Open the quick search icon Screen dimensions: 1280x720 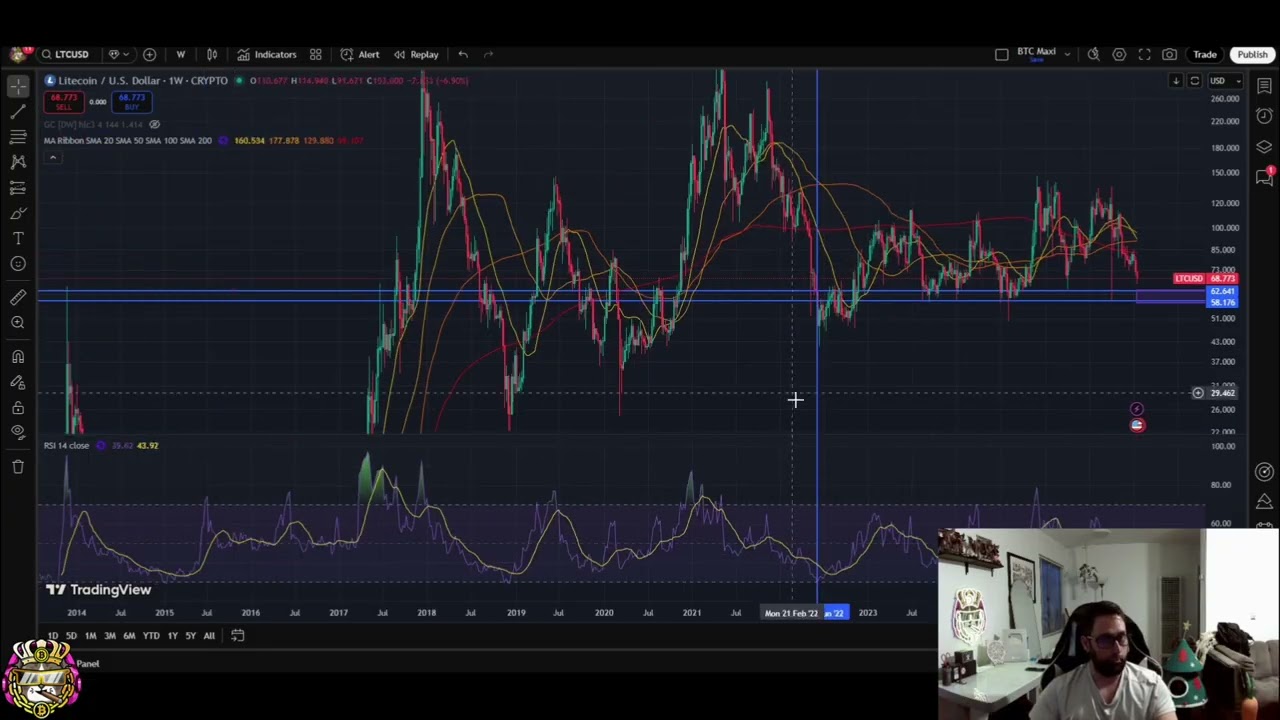[x=1094, y=54]
